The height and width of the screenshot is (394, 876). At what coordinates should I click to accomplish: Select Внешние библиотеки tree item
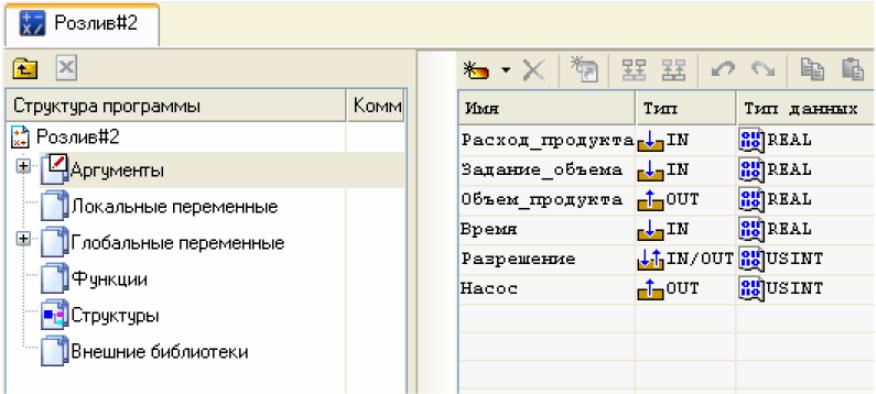point(159,352)
